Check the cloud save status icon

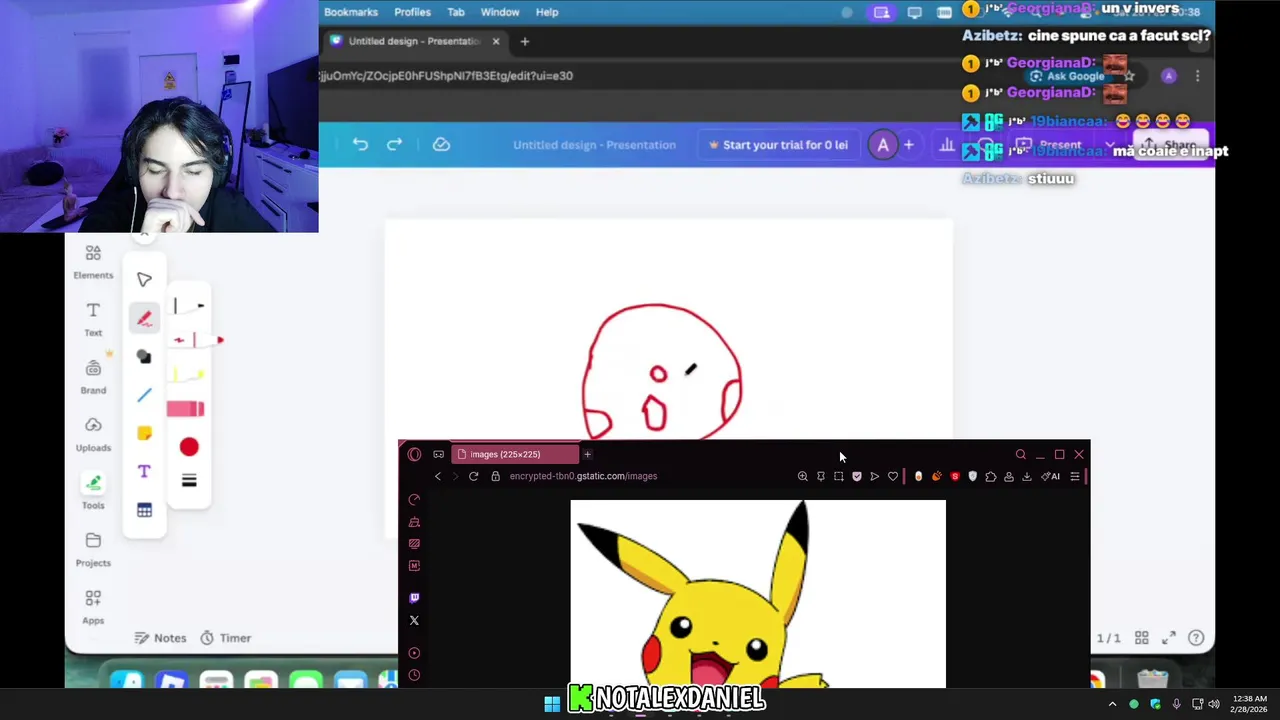click(x=441, y=145)
